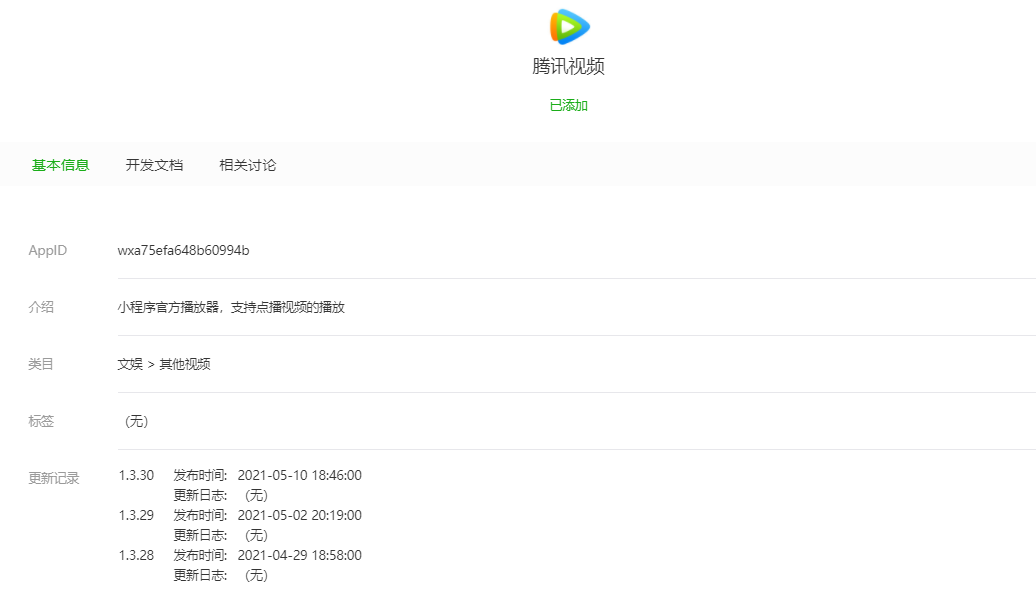The image size is (1036, 594).
Task: Click the 更新记录 field label
Action: 54,478
